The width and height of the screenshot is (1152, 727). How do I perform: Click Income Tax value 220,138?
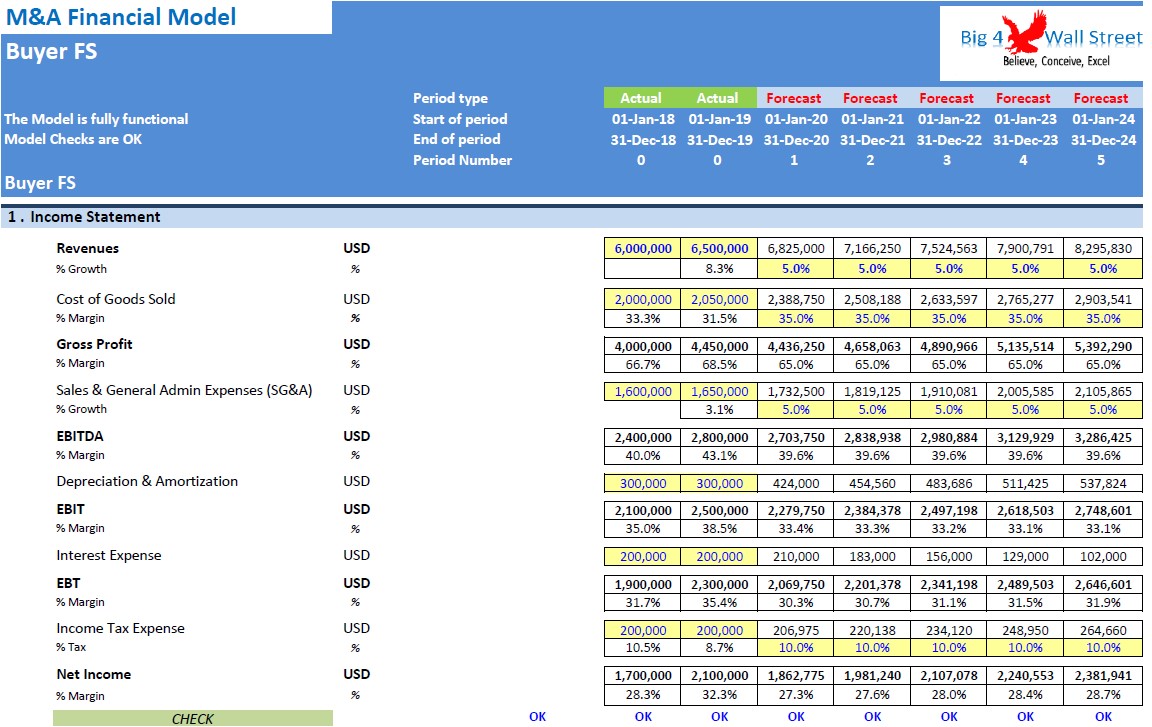click(872, 630)
